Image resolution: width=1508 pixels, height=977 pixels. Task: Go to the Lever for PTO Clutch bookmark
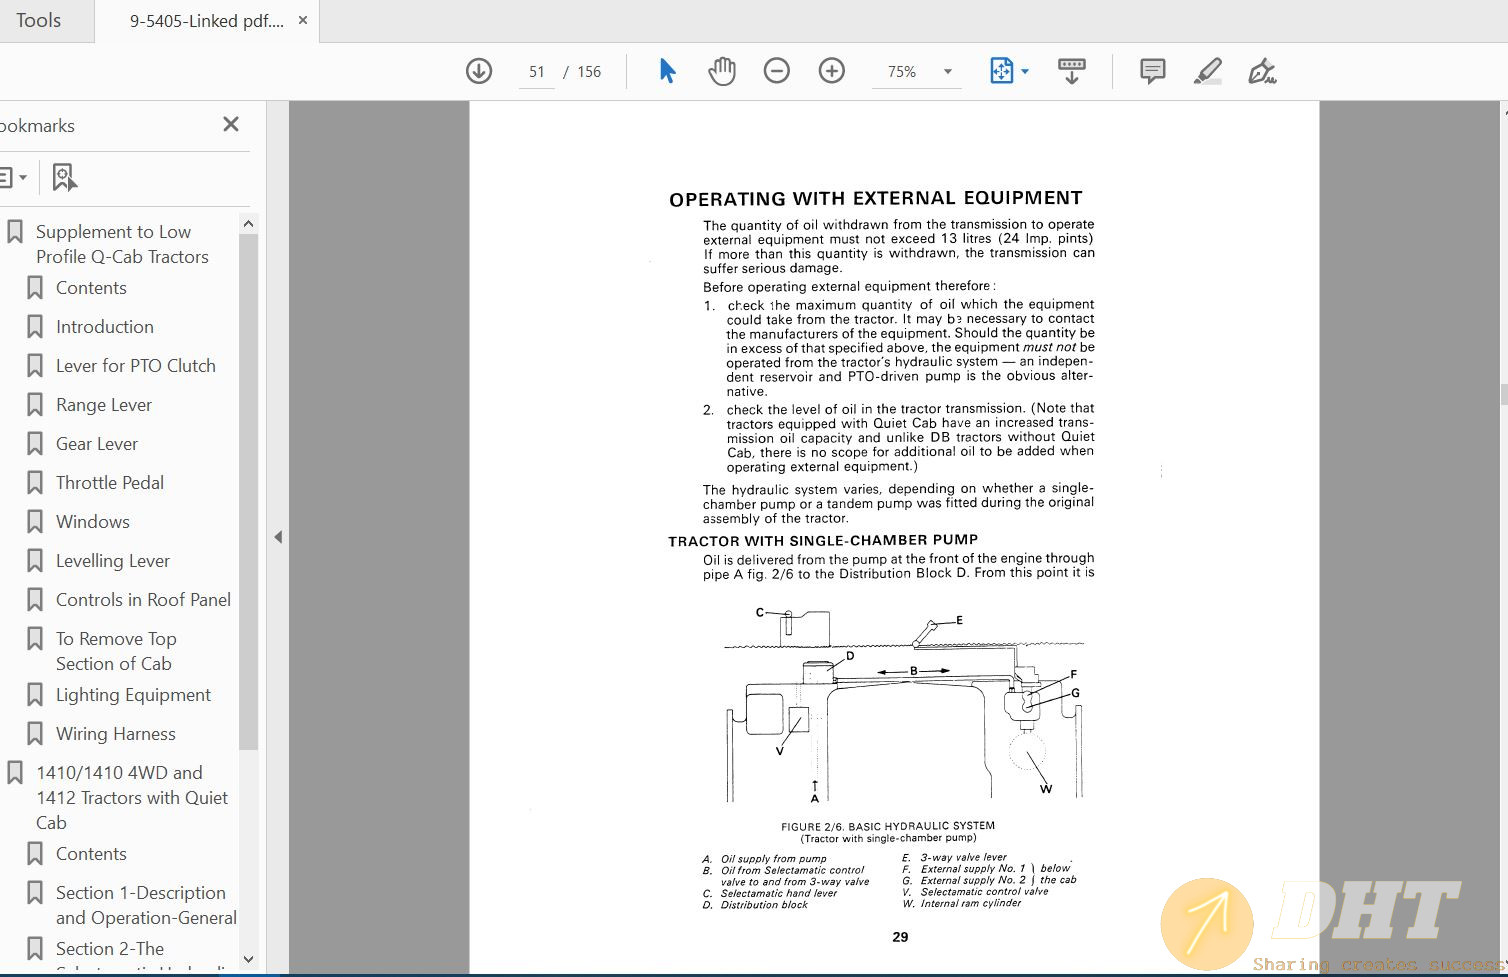click(136, 366)
